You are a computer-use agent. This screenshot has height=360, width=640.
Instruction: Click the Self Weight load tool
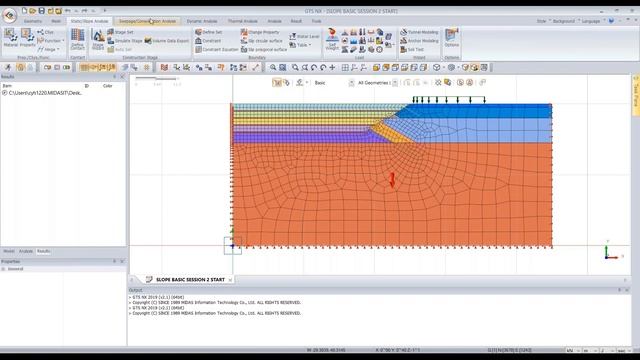(332, 40)
